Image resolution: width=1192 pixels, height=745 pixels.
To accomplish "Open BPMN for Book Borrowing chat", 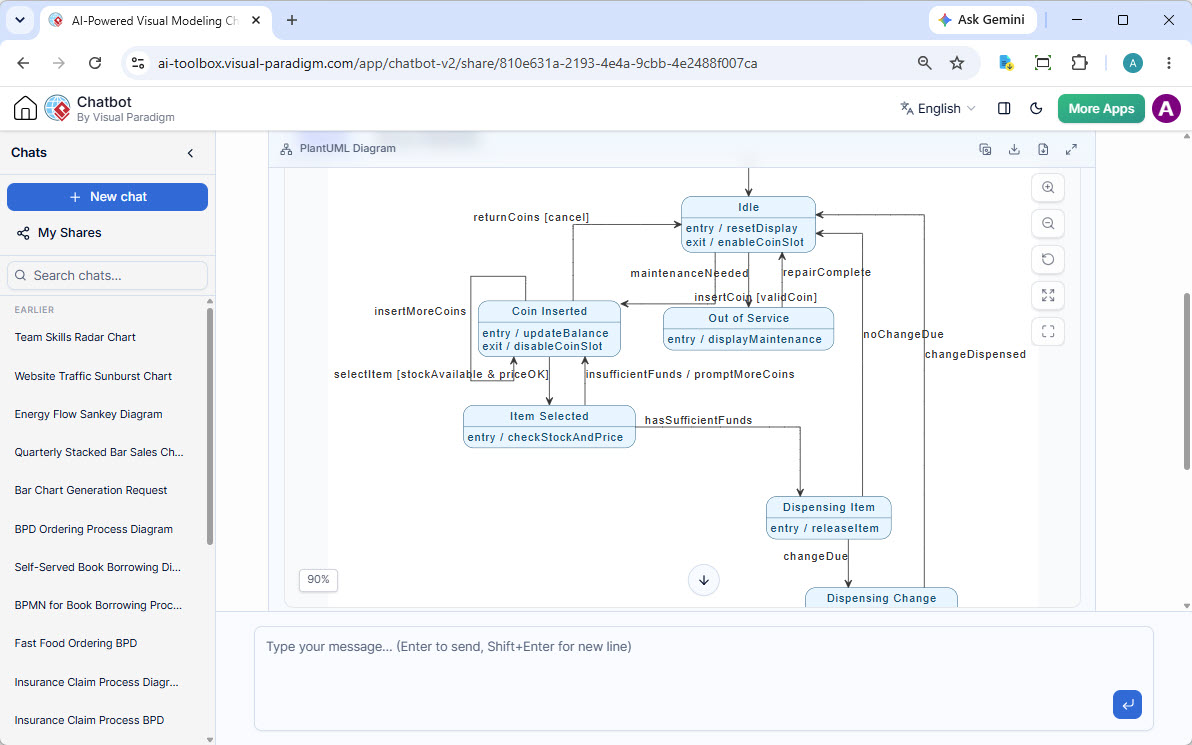I will click(x=98, y=605).
